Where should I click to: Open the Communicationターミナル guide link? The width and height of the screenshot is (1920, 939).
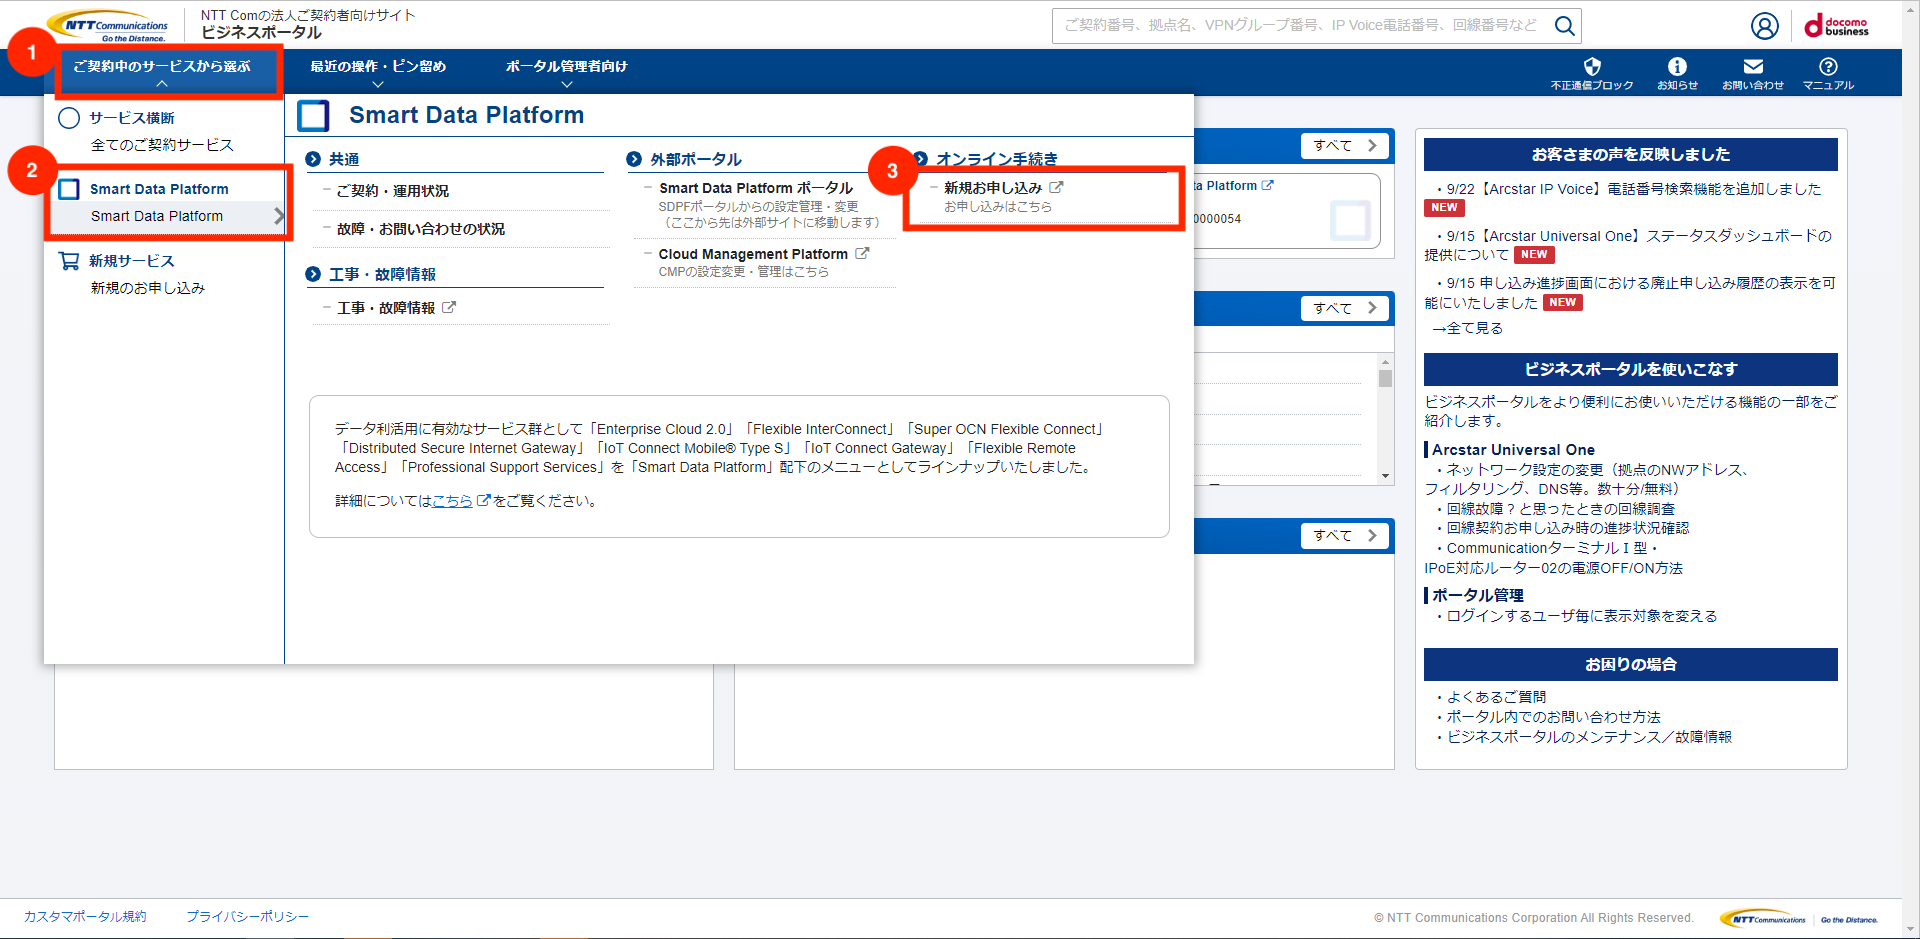coord(1553,558)
